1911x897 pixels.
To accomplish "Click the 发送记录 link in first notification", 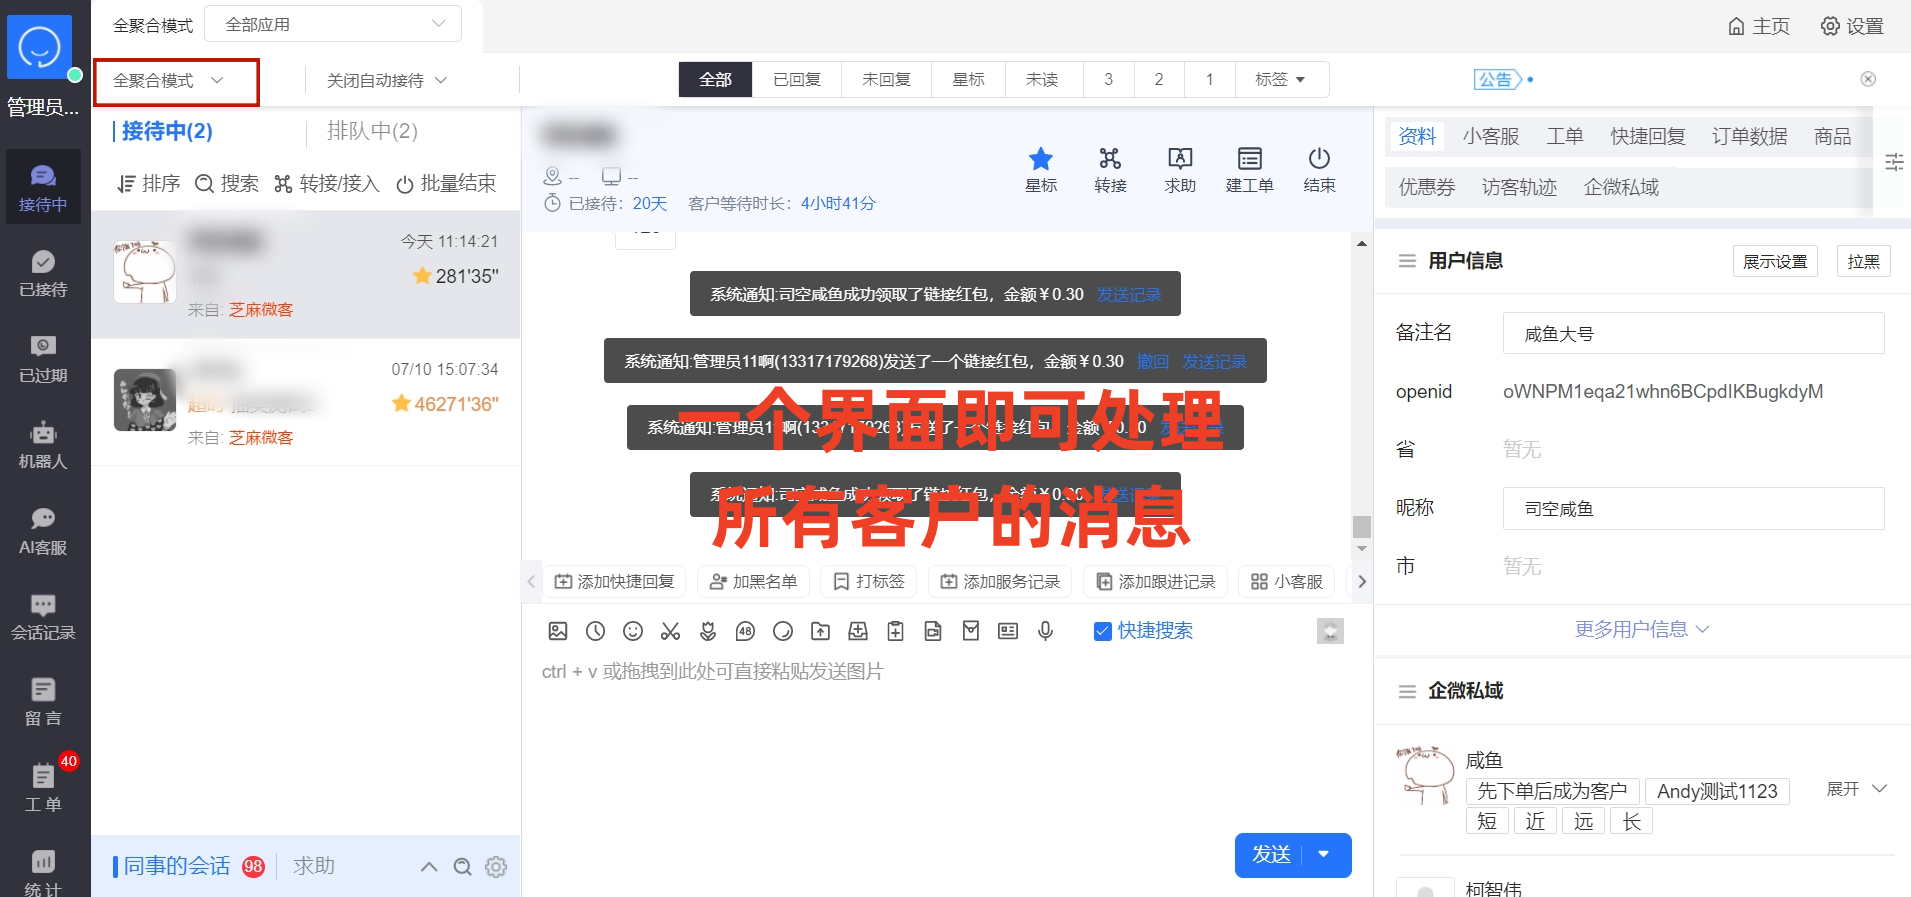I will 1129,294.
